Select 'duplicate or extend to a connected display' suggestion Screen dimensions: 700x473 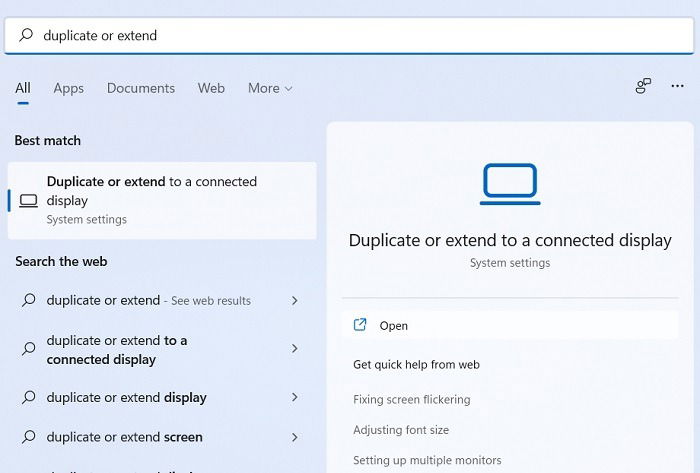[x=162, y=349]
